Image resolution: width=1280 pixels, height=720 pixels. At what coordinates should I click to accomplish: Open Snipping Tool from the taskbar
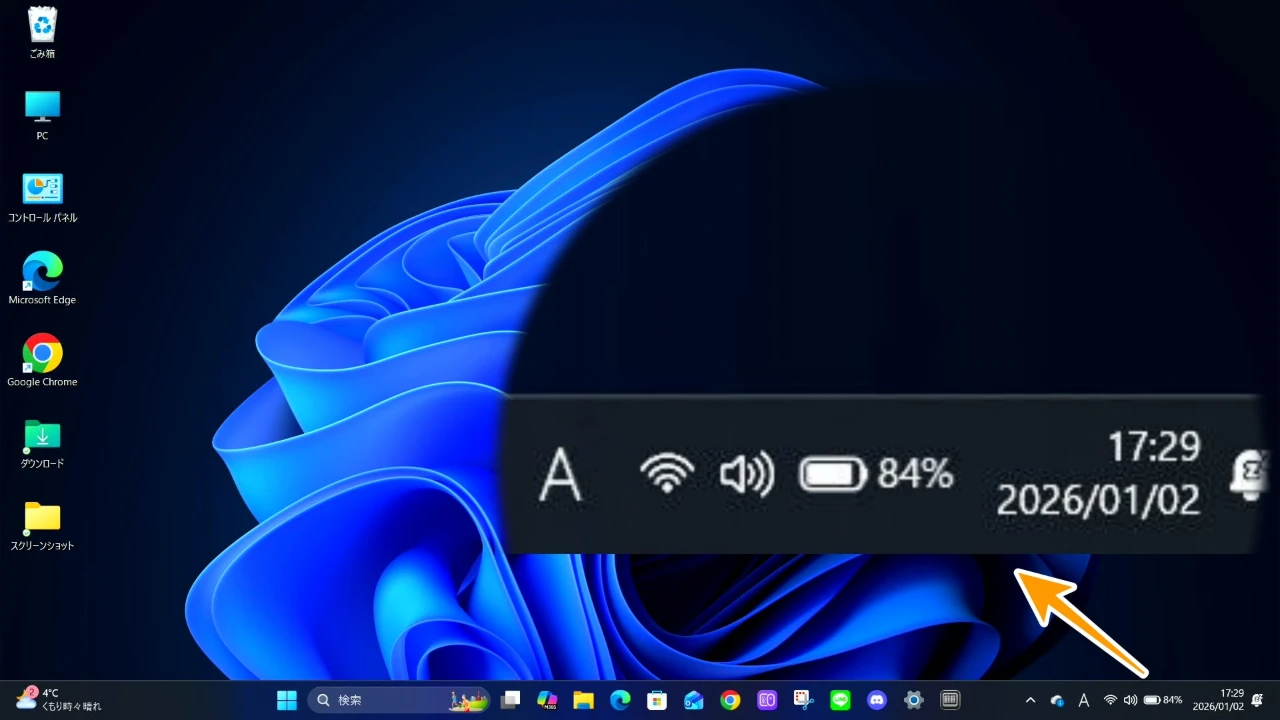coord(803,700)
